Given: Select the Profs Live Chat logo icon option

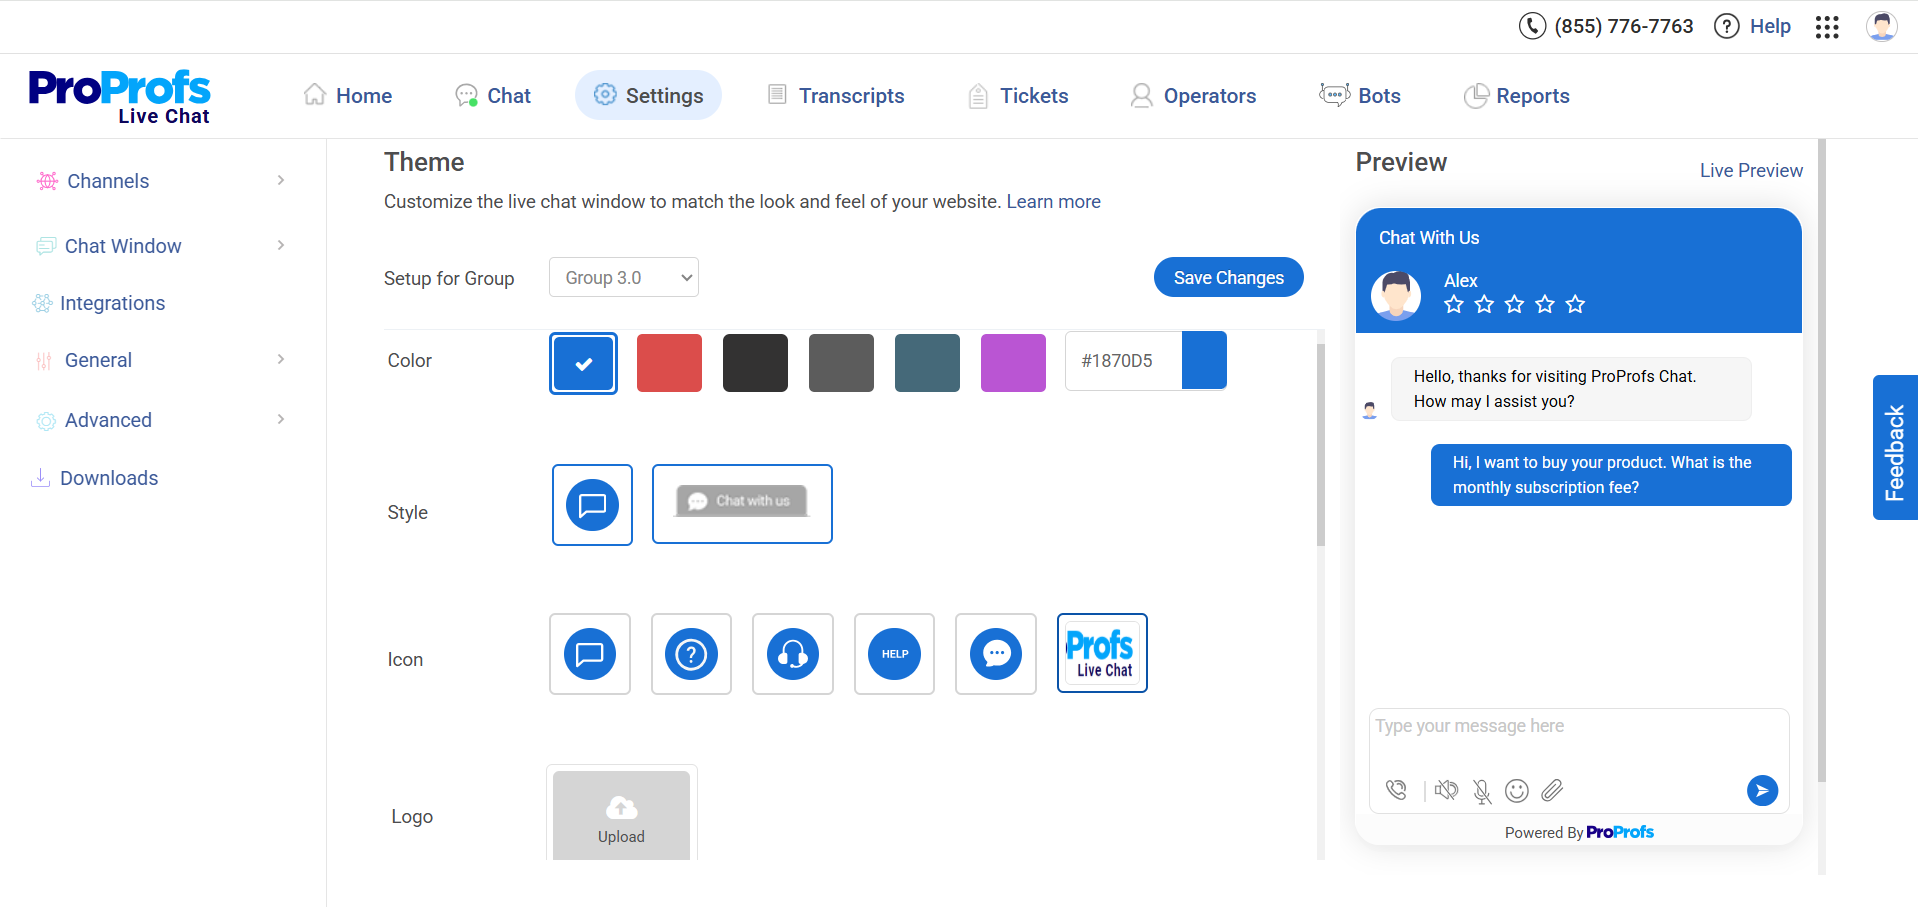Looking at the screenshot, I should click(x=1102, y=653).
